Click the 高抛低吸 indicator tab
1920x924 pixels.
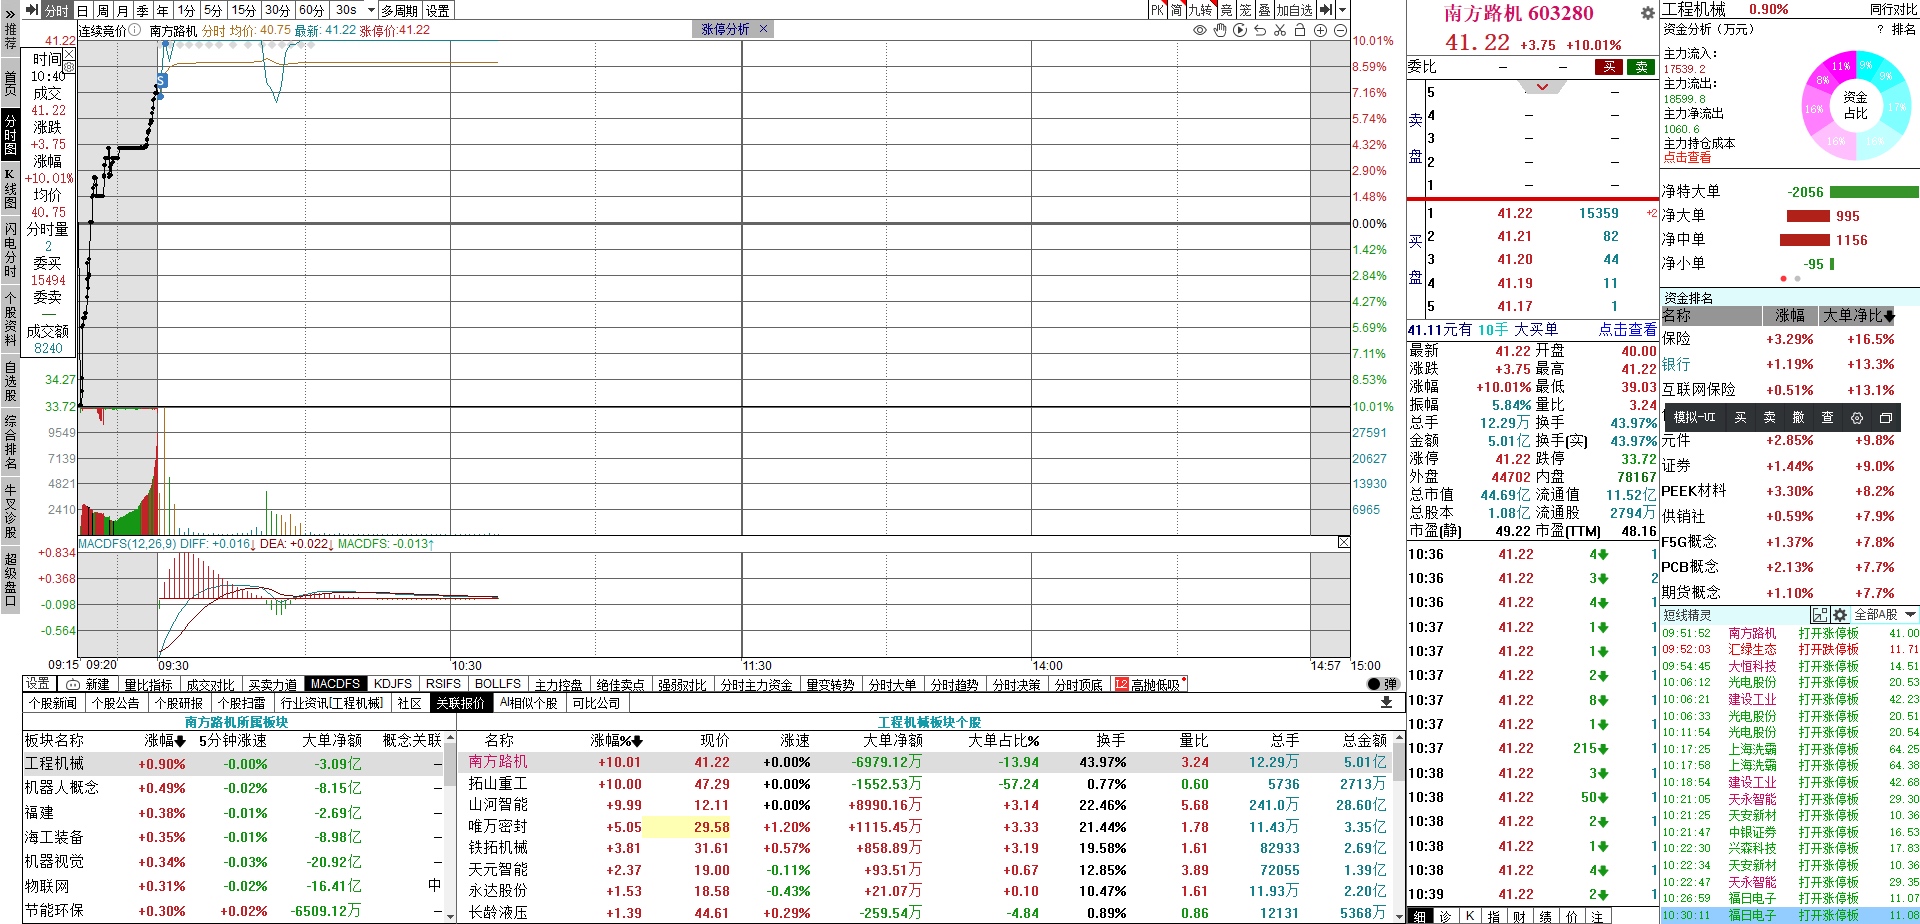pos(1149,685)
